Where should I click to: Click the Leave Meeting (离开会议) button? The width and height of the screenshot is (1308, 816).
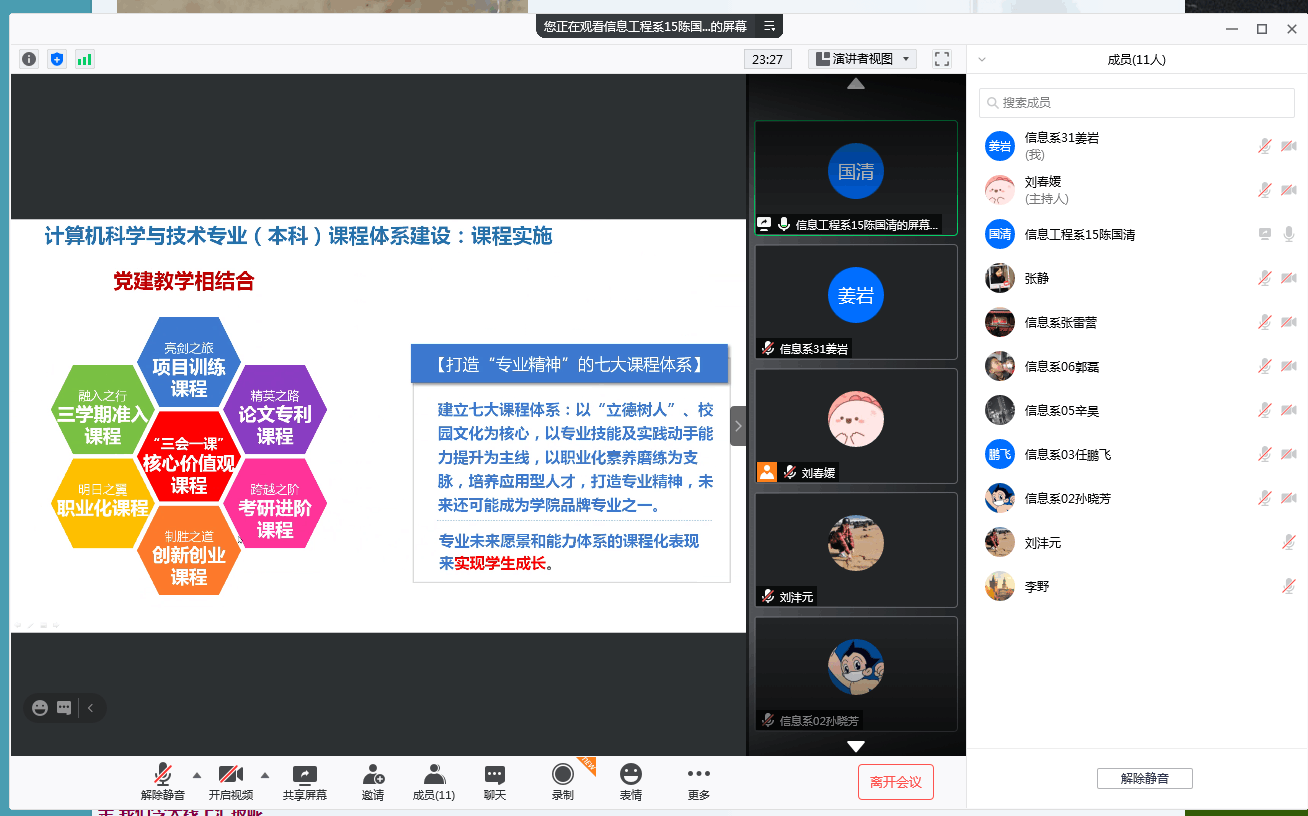tap(895, 782)
